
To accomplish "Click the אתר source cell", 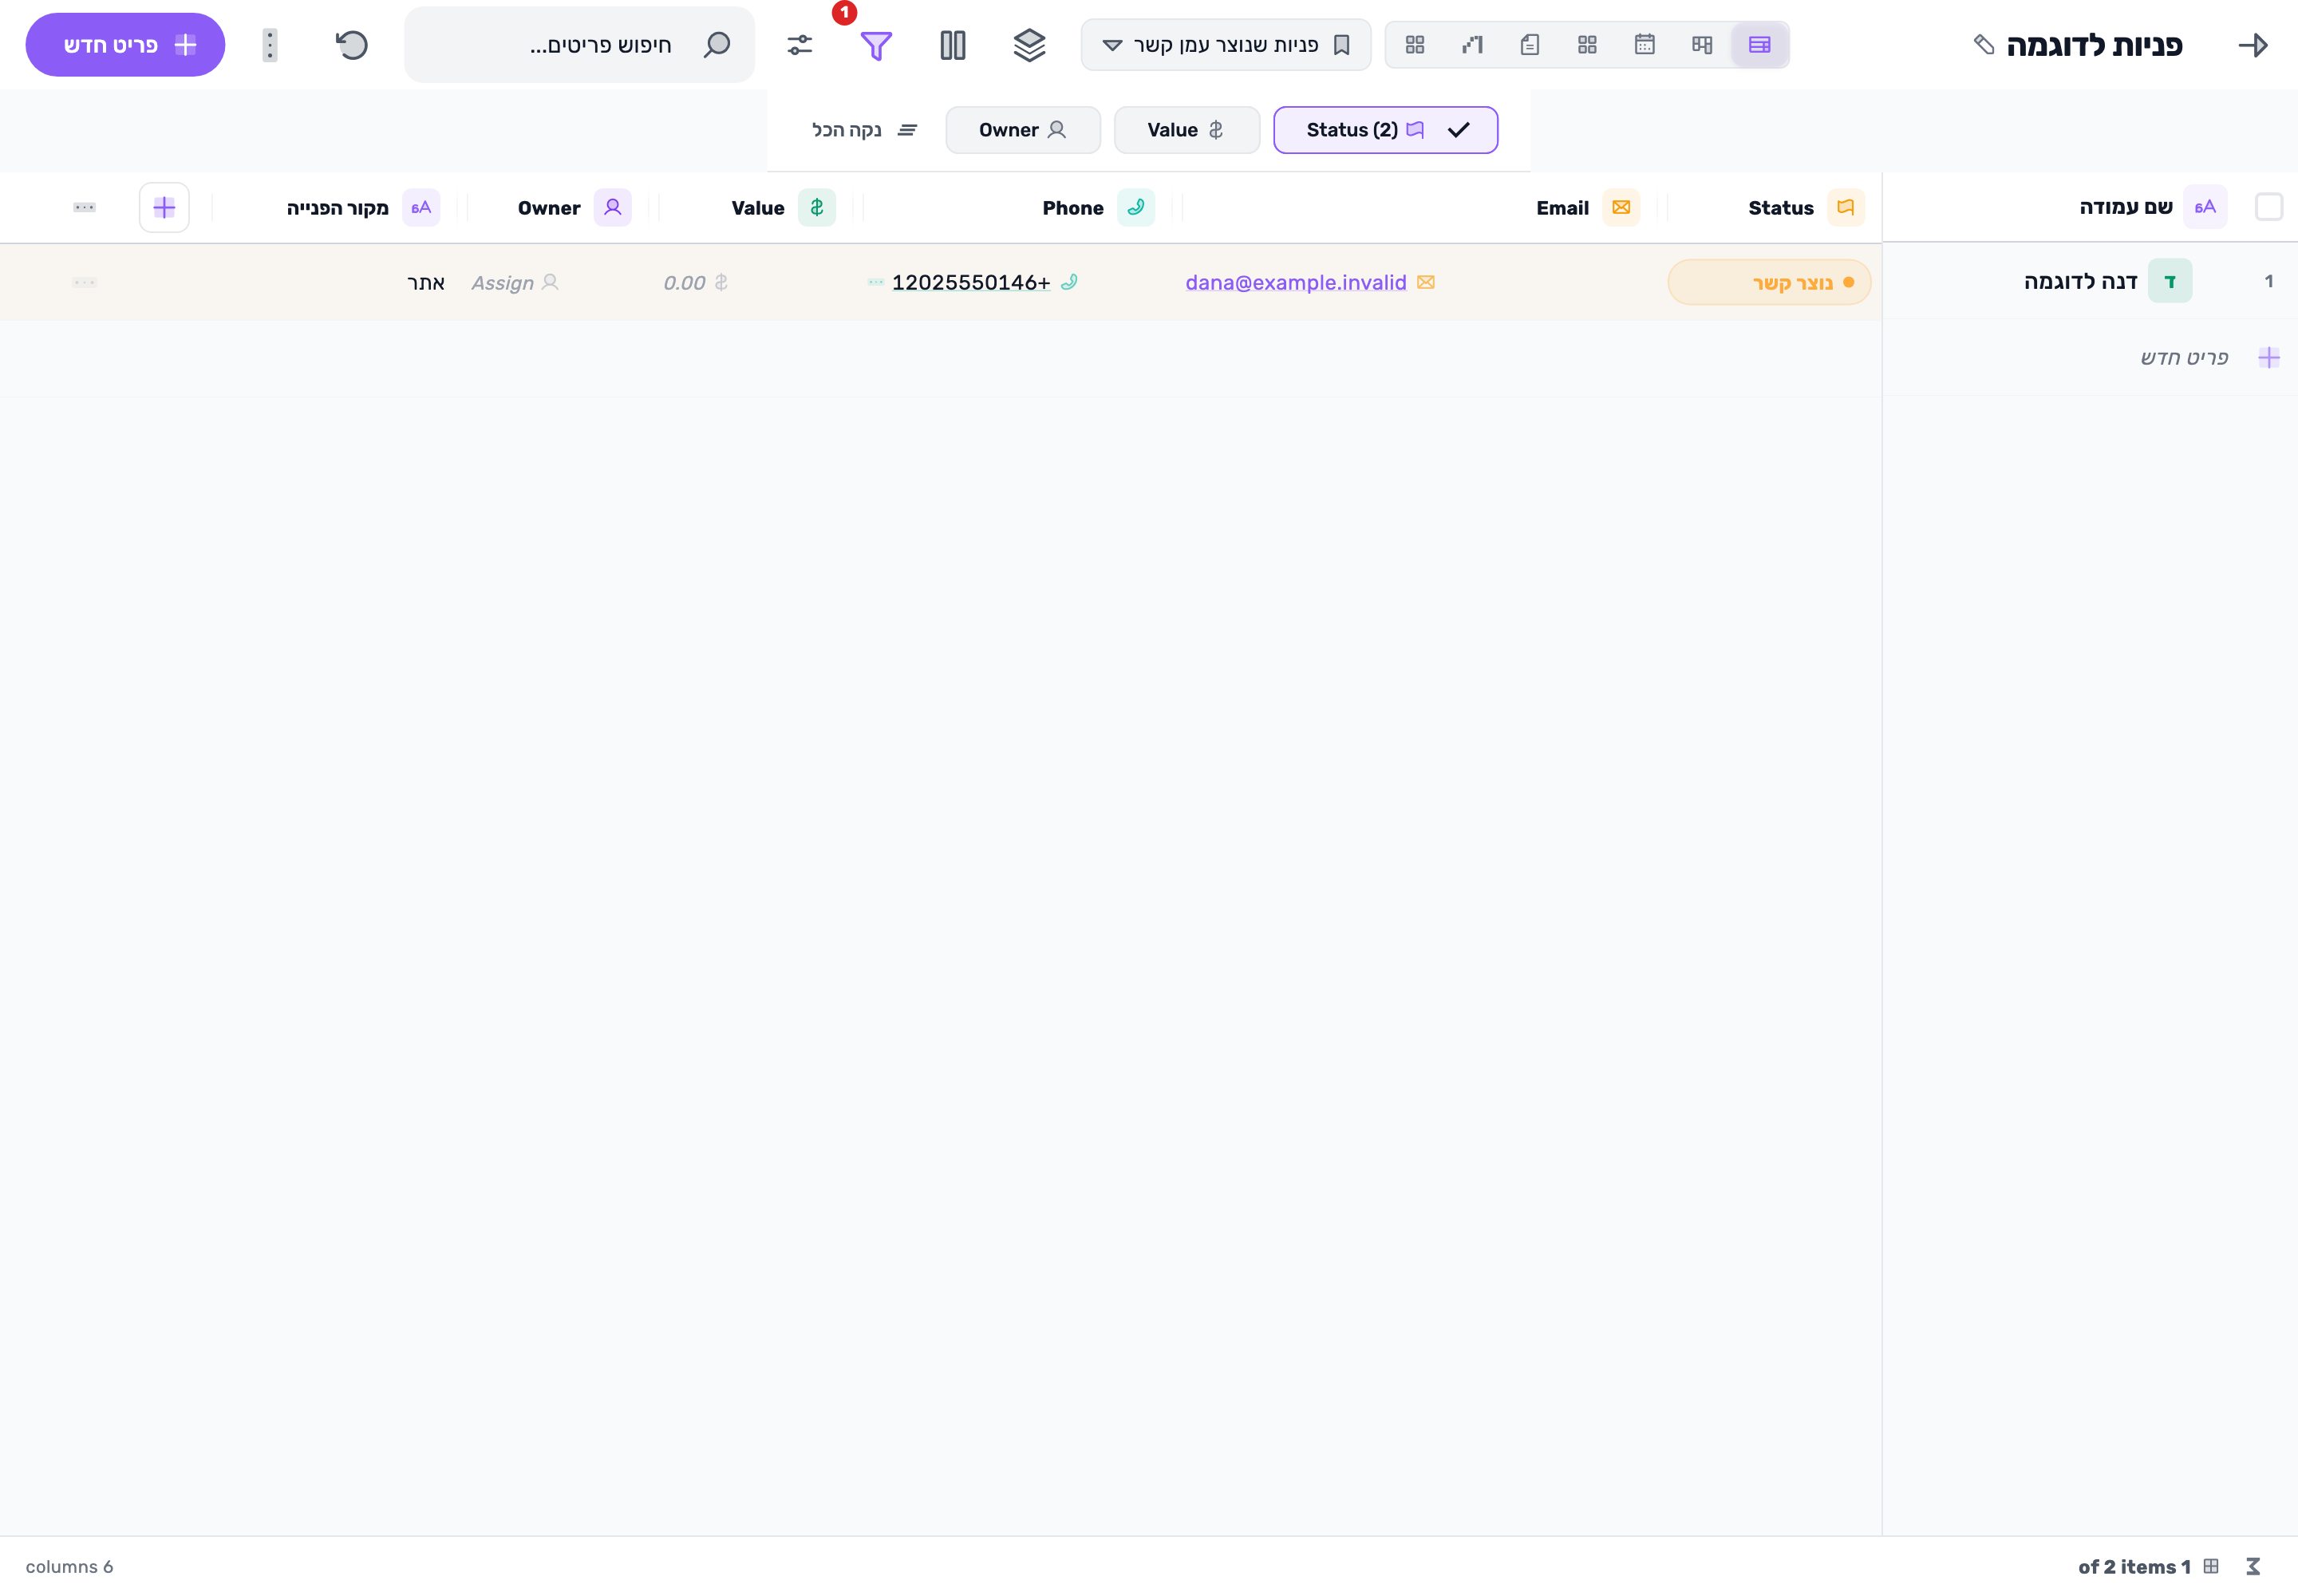I will [426, 283].
